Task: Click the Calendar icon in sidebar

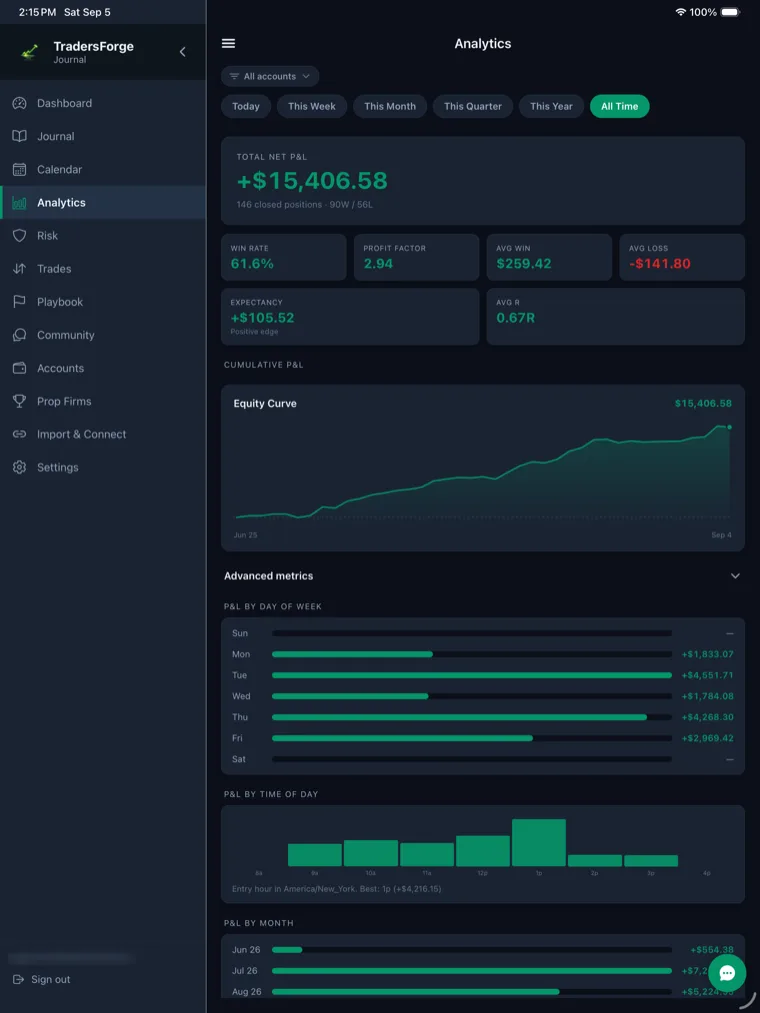Action: 19,169
